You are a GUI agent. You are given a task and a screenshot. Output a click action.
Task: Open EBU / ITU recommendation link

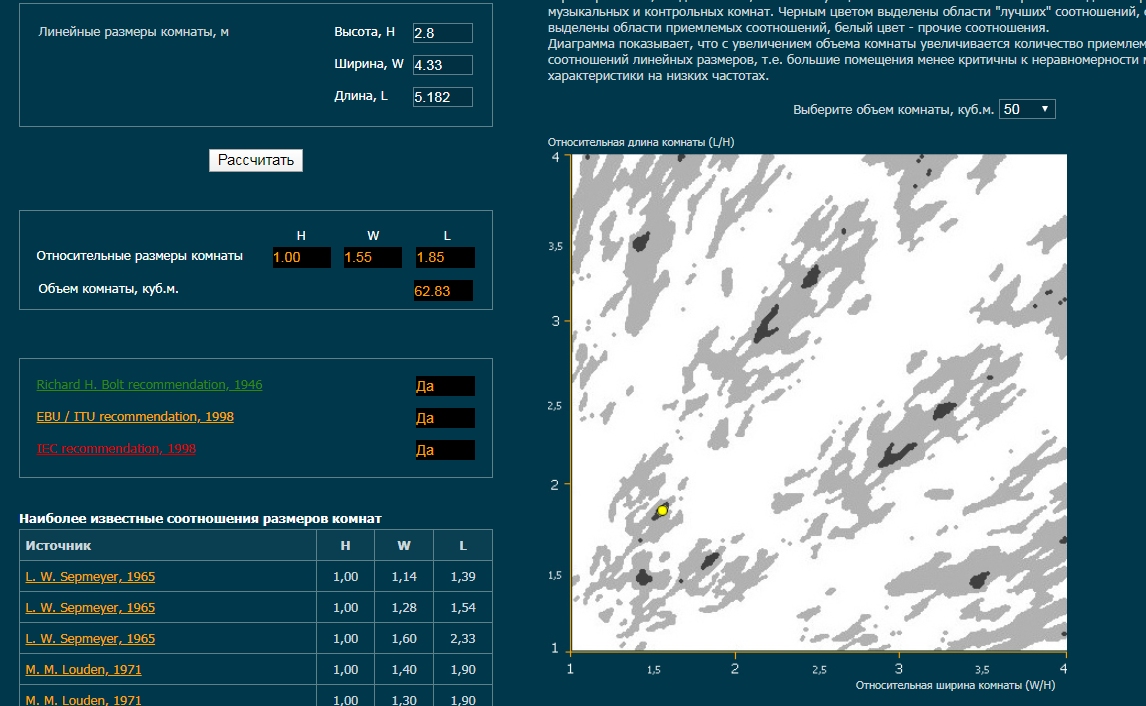pyautogui.click(x=135, y=417)
